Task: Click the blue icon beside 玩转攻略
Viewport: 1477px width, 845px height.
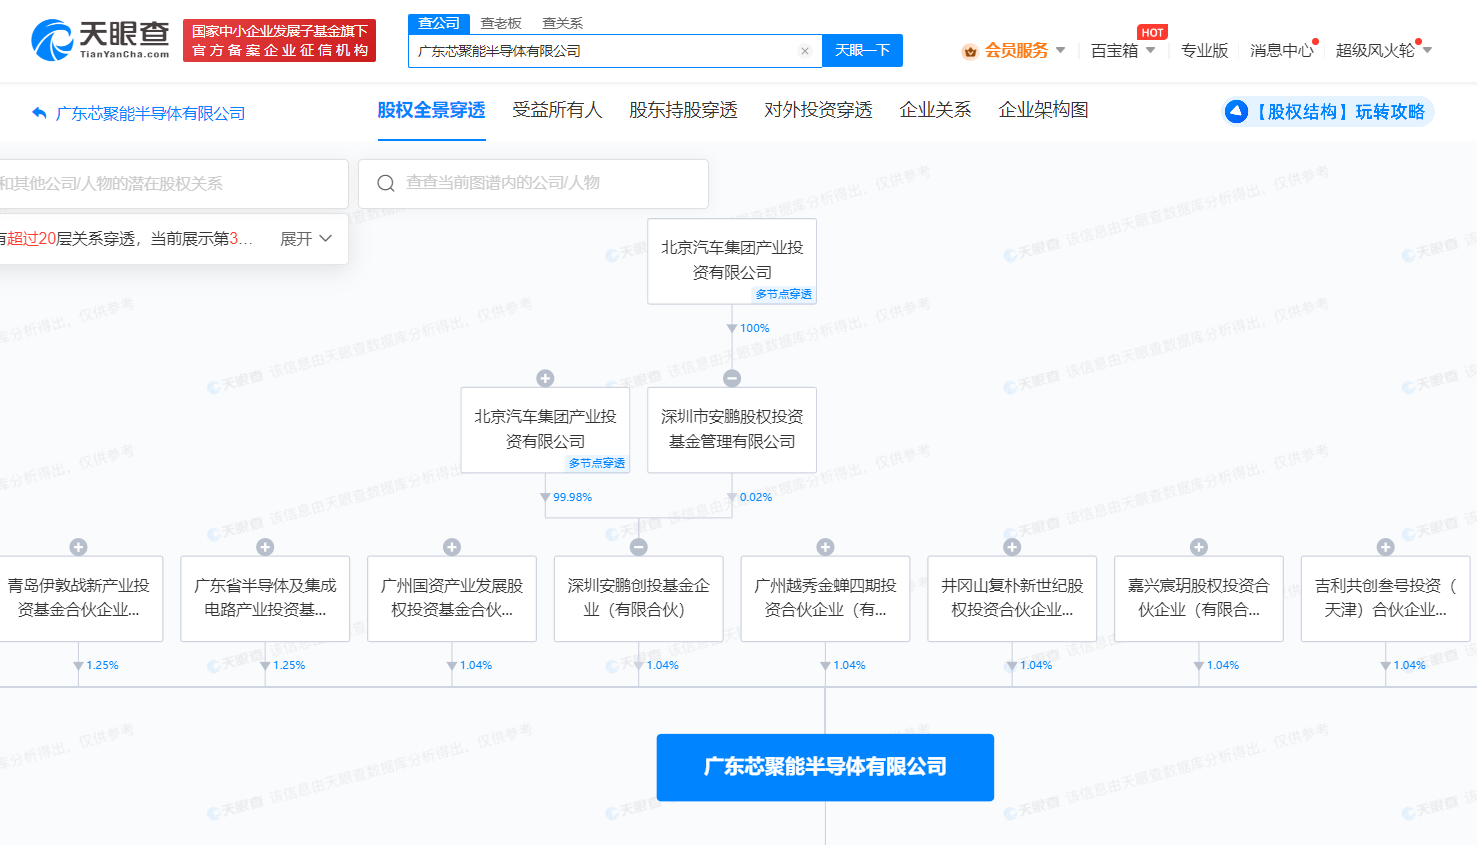Action: [1236, 112]
